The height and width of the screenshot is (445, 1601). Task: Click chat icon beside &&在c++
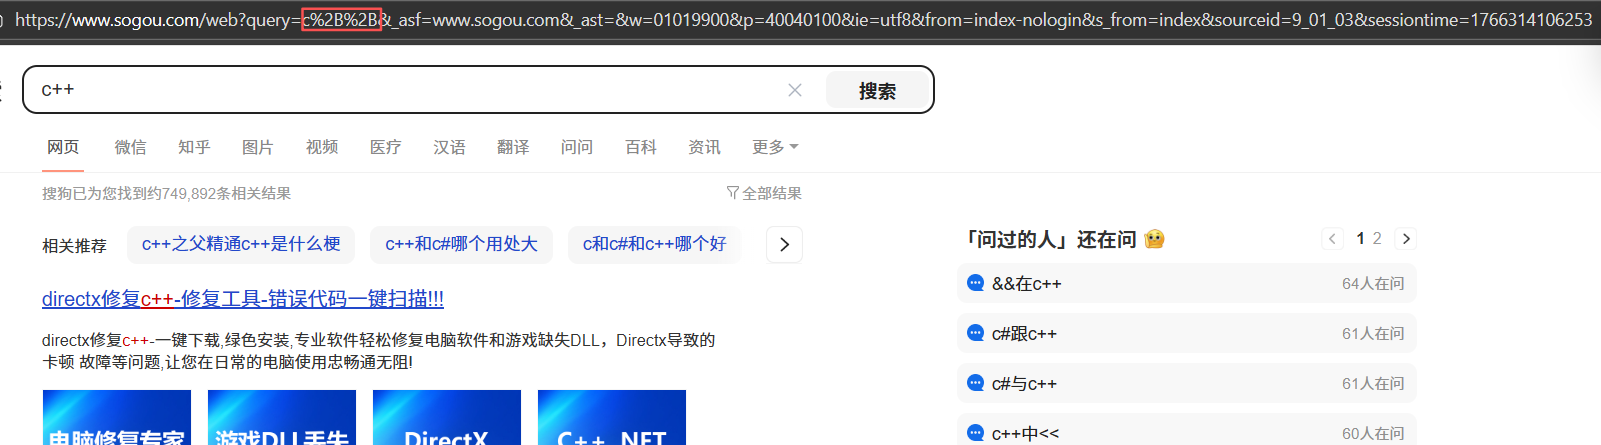coord(975,283)
